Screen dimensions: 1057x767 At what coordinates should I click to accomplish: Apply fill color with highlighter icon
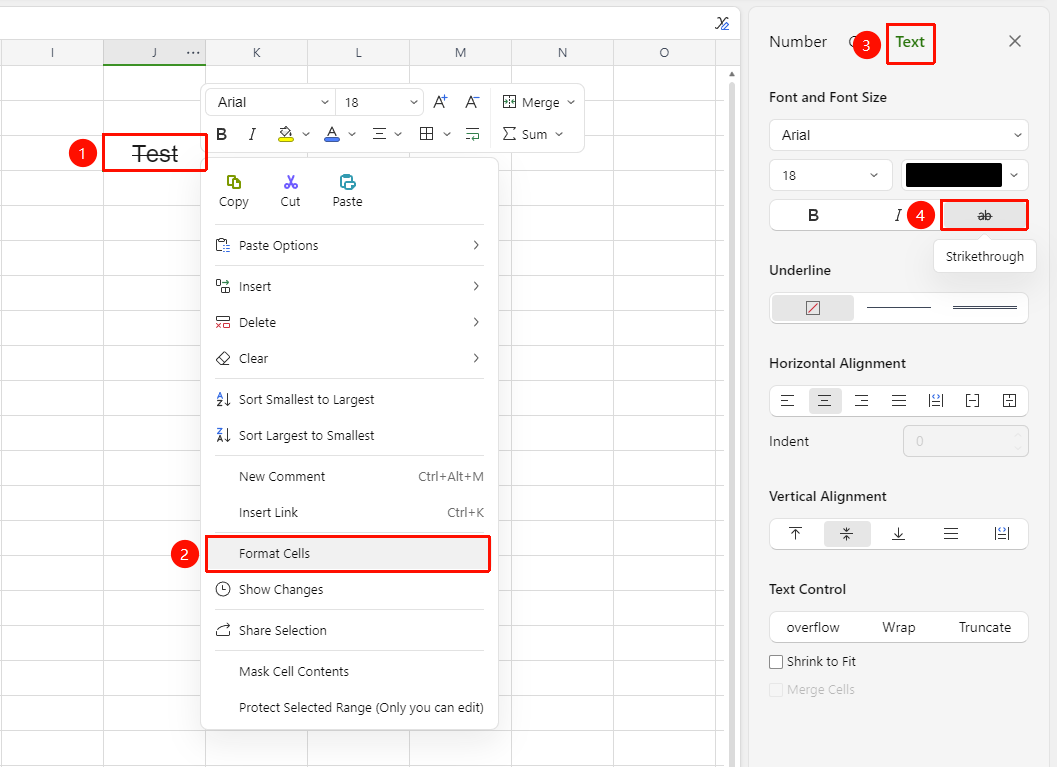tap(286, 134)
